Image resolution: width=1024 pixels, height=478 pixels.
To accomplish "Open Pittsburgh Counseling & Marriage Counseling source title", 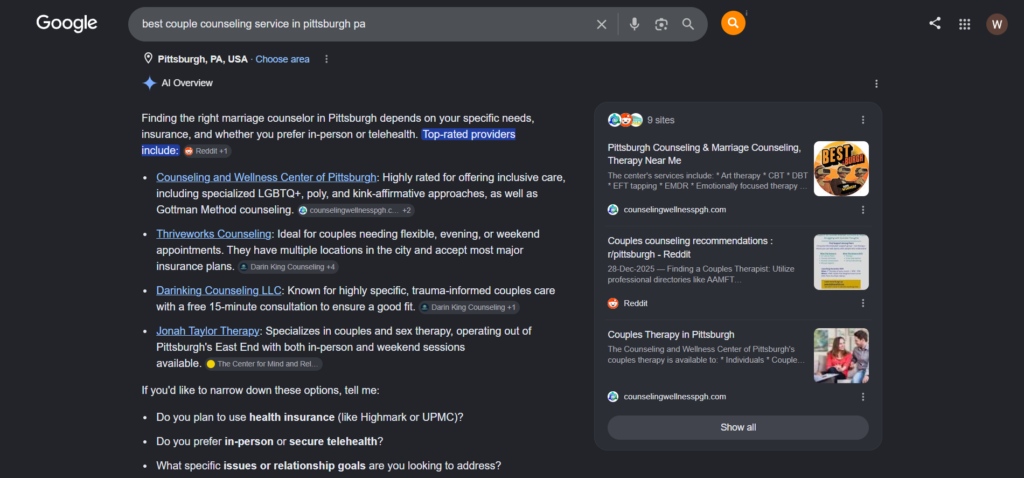I will click(x=704, y=153).
